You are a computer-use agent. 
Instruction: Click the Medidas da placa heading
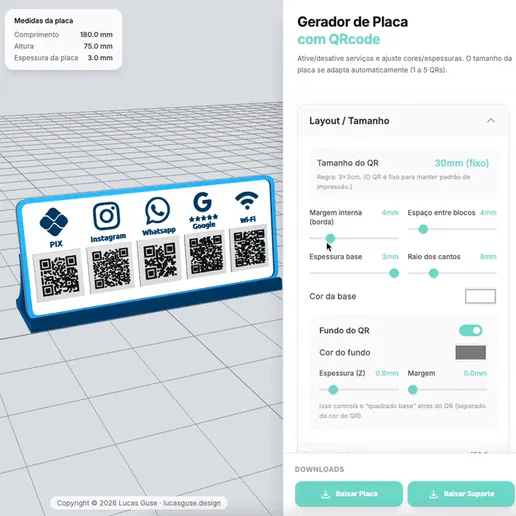click(43, 21)
